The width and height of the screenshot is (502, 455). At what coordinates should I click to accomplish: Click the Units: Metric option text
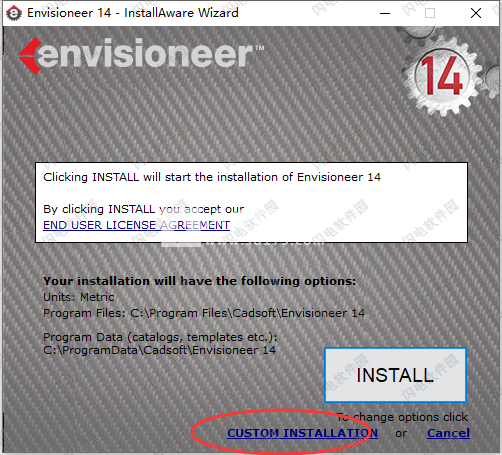coord(79,297)
